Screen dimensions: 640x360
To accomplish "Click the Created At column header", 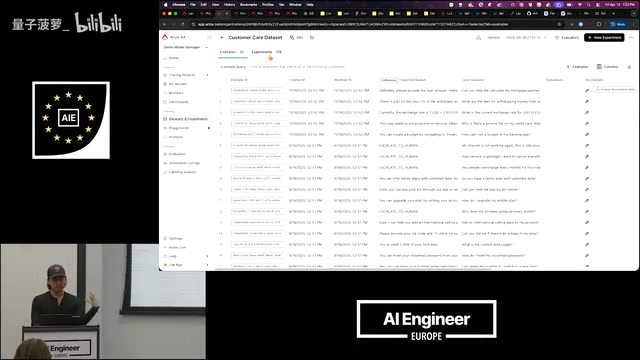I will (x=297, y=80).
